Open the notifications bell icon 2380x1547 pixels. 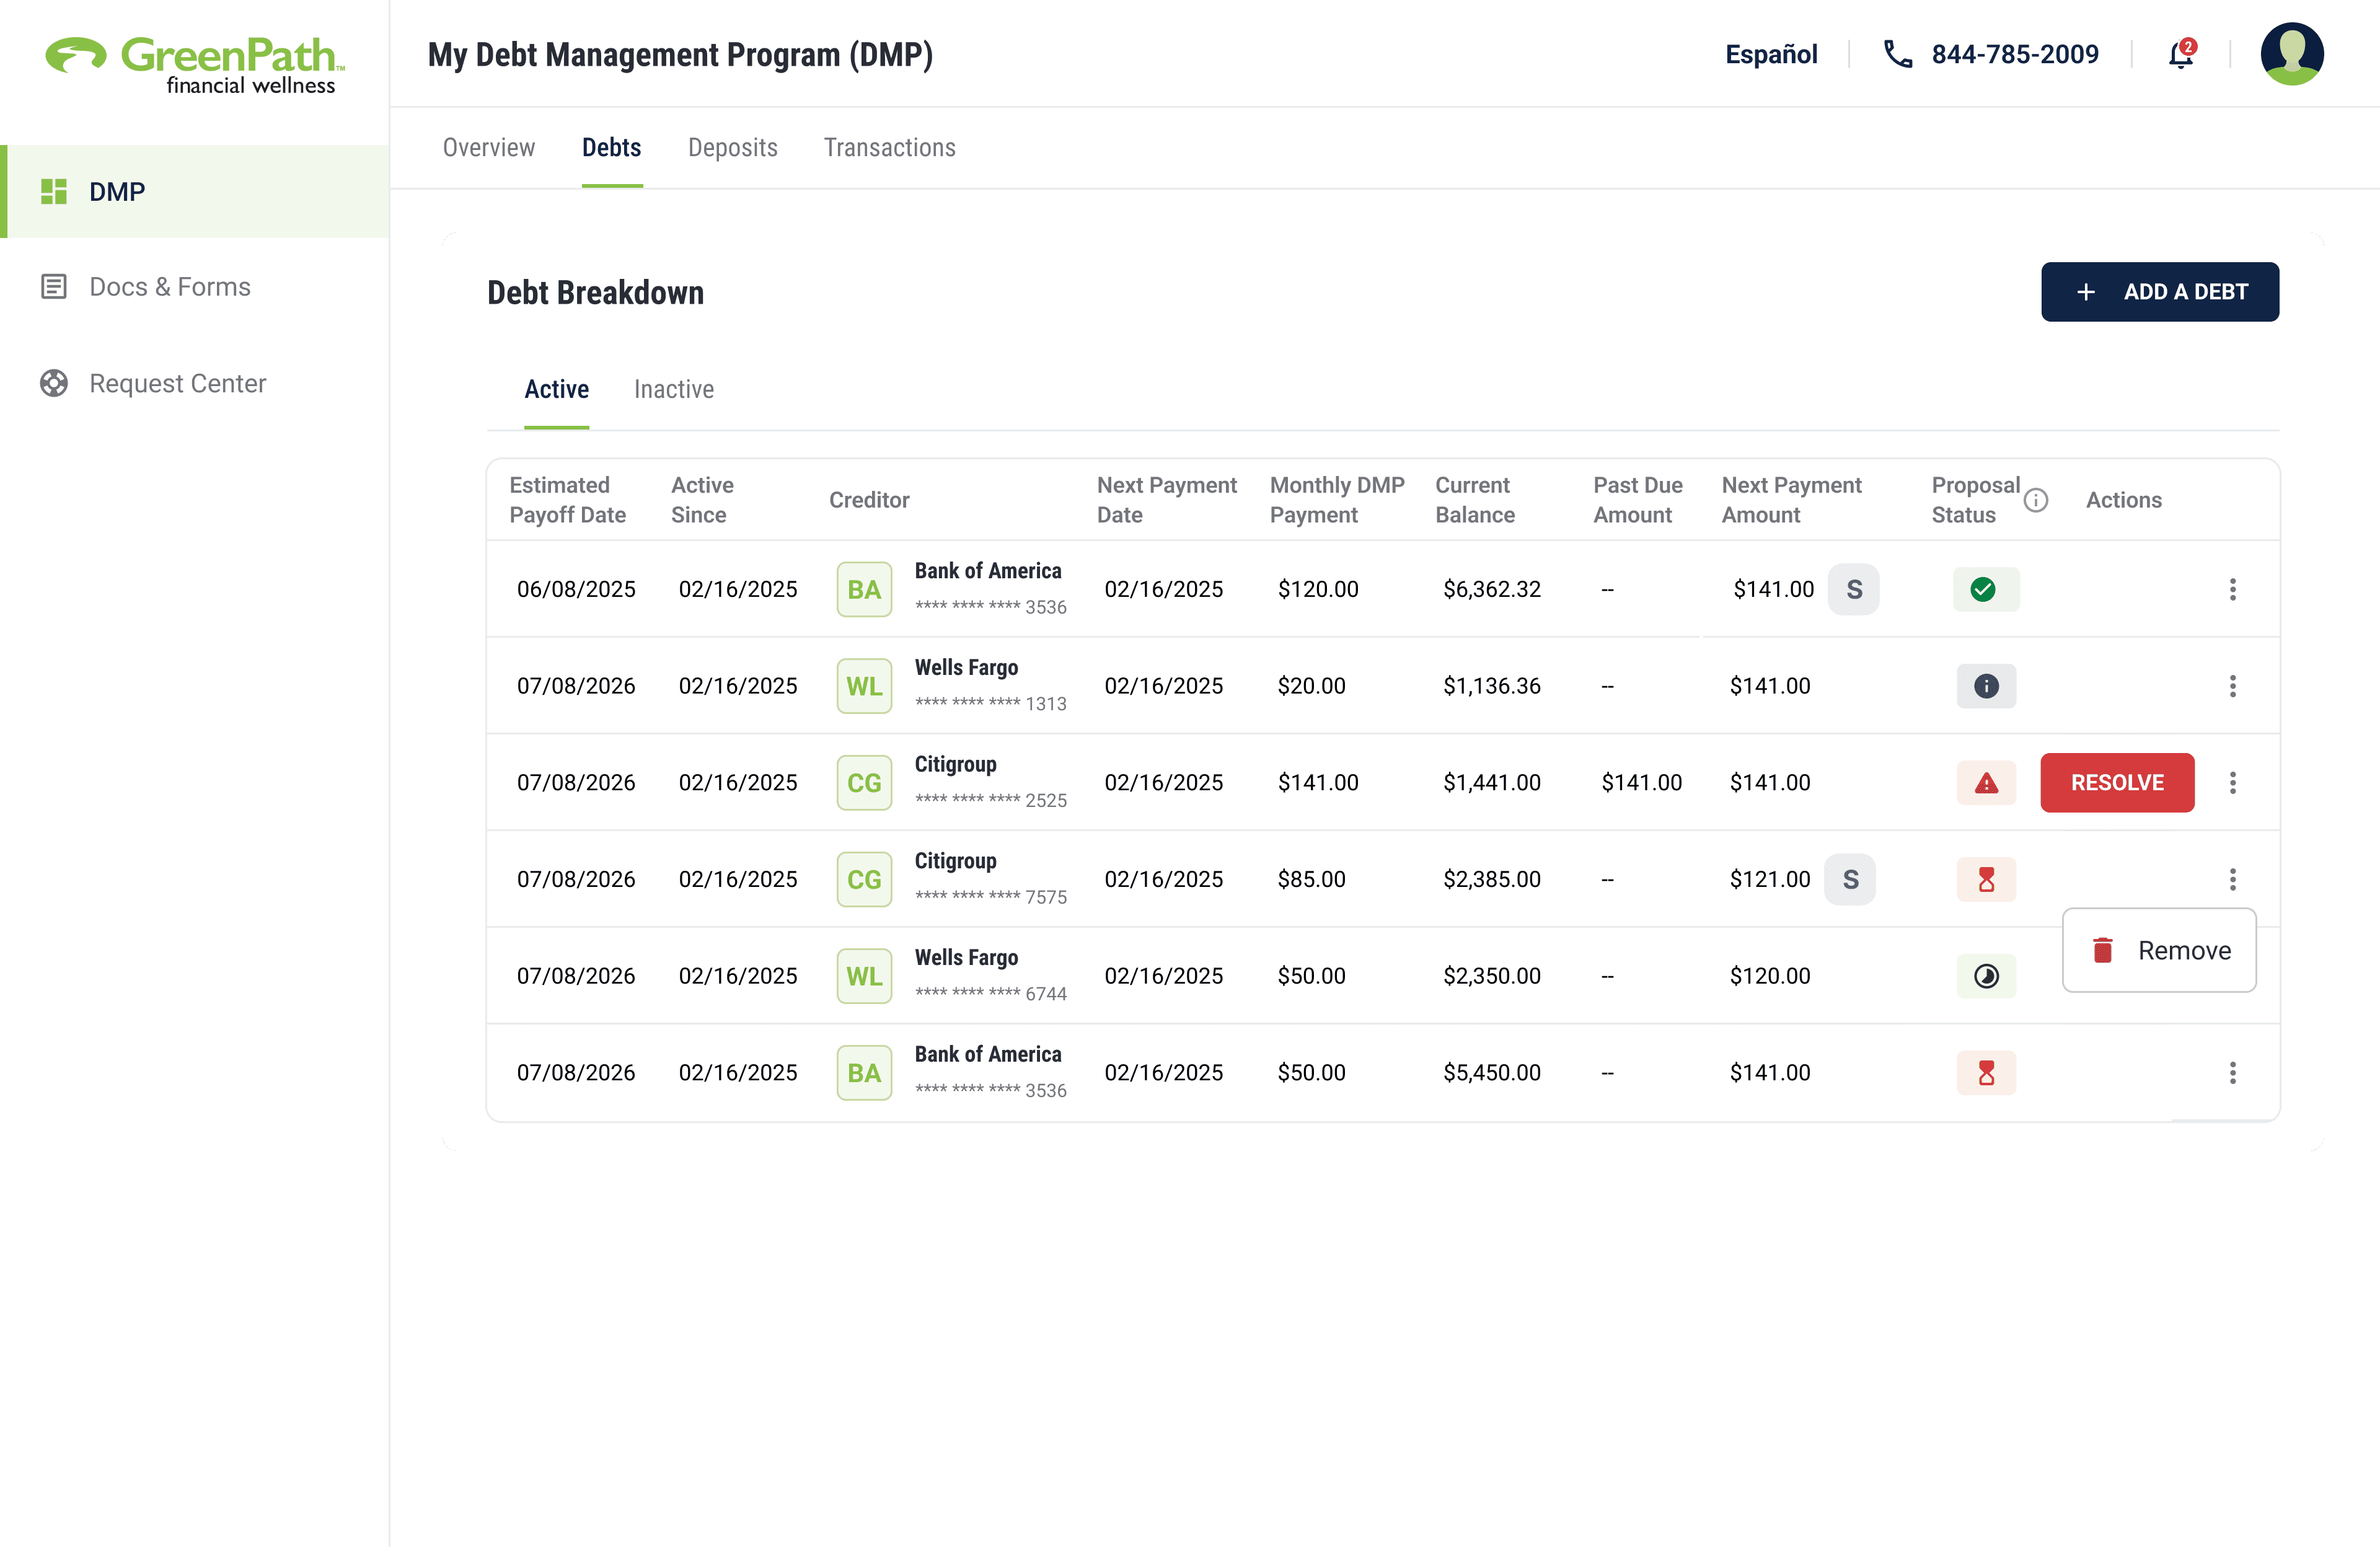[2180, 54]
